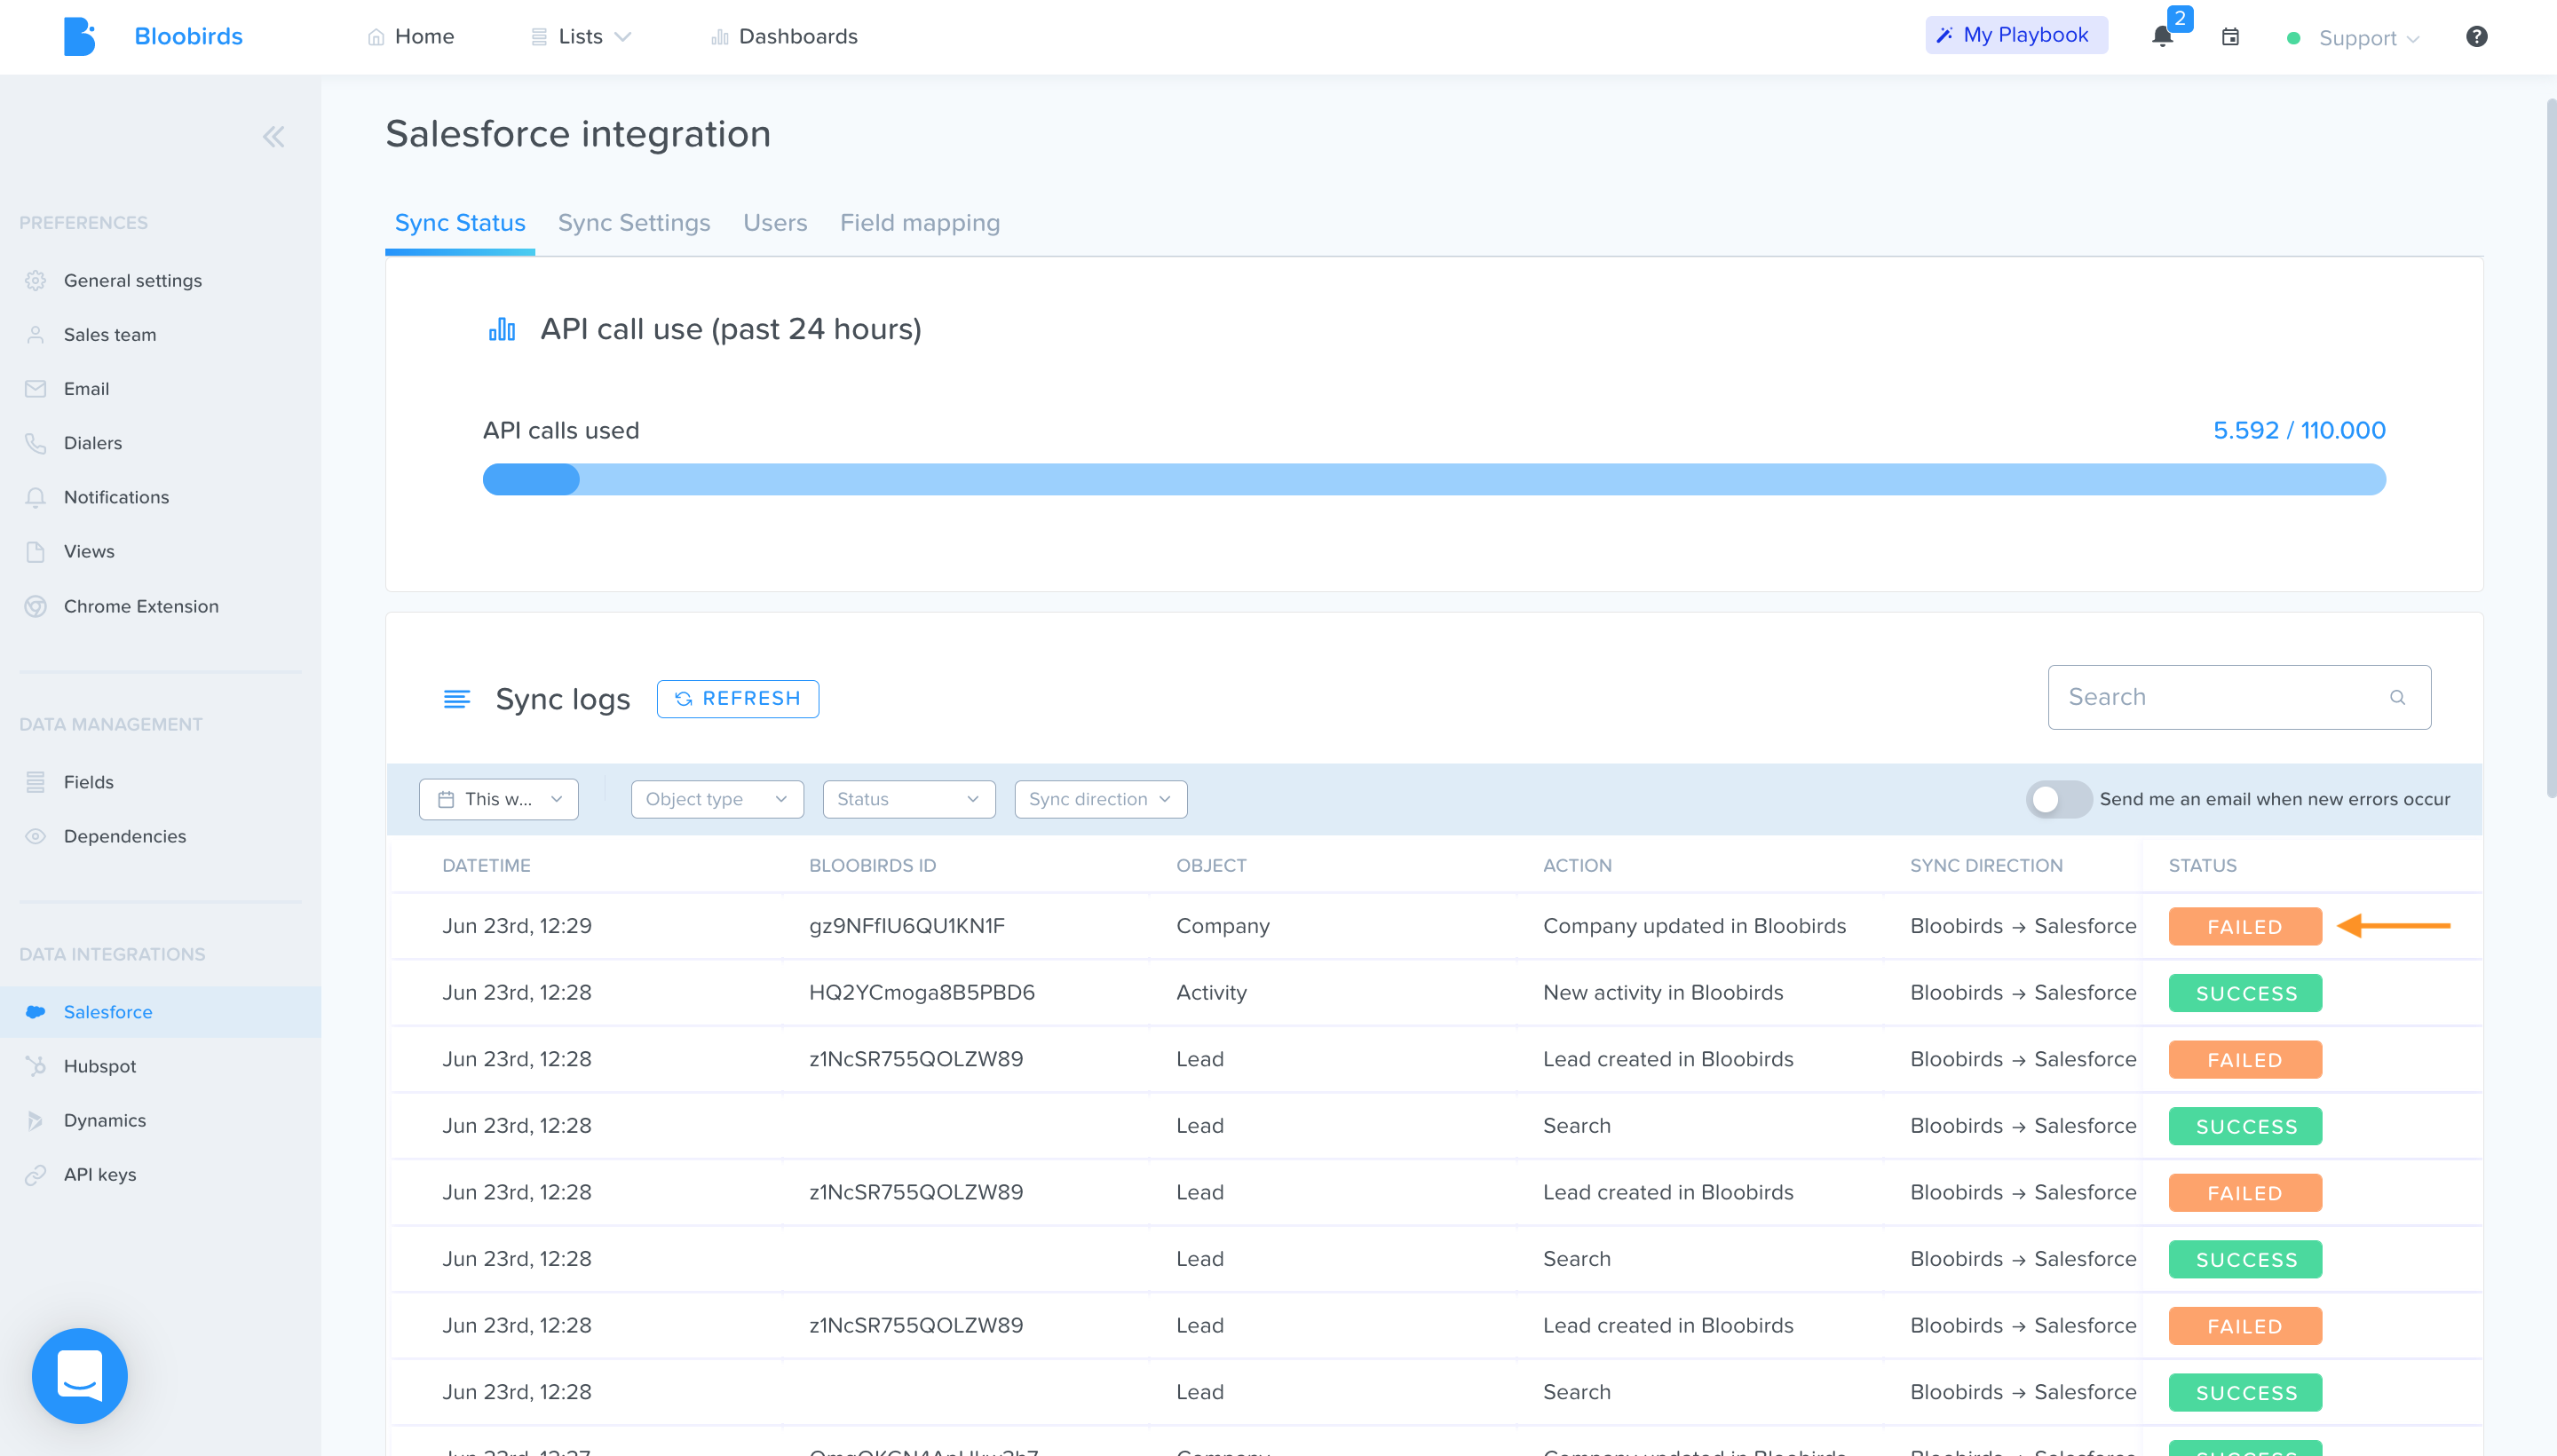Open My Playbook button
The height and width of the screenshot is (1456, 2557).
(x=2016, y=35)
